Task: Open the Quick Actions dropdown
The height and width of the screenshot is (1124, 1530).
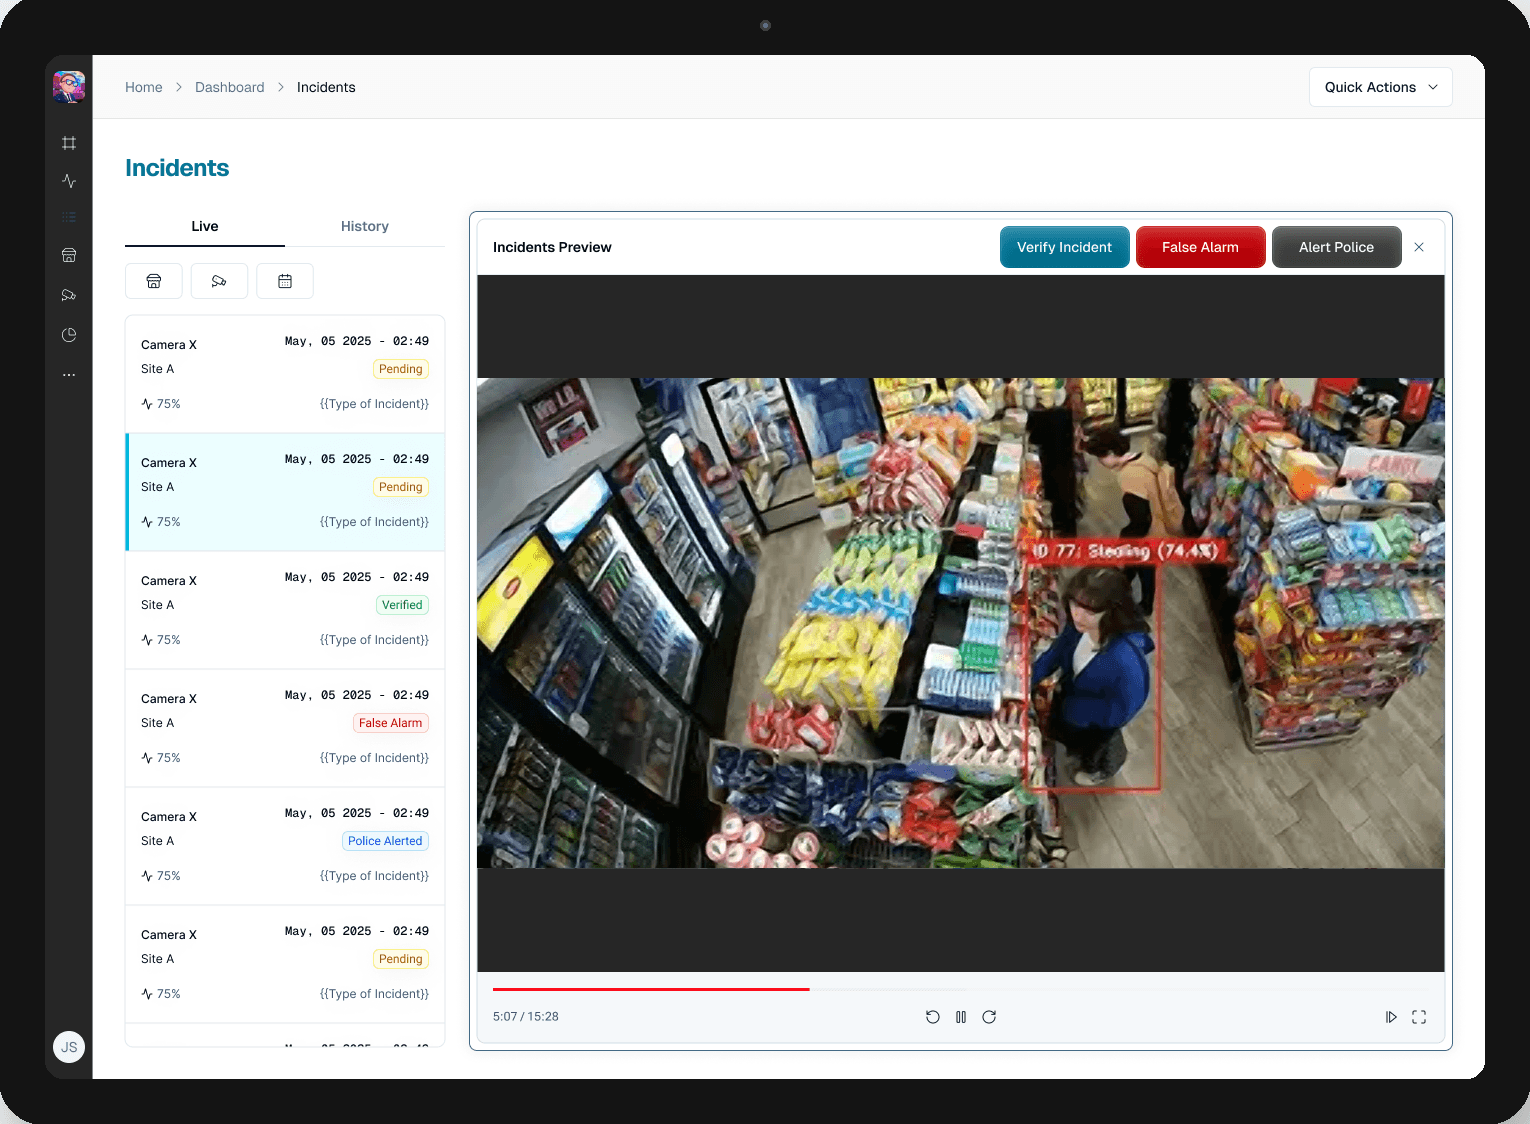Action: click(1381, 87)
